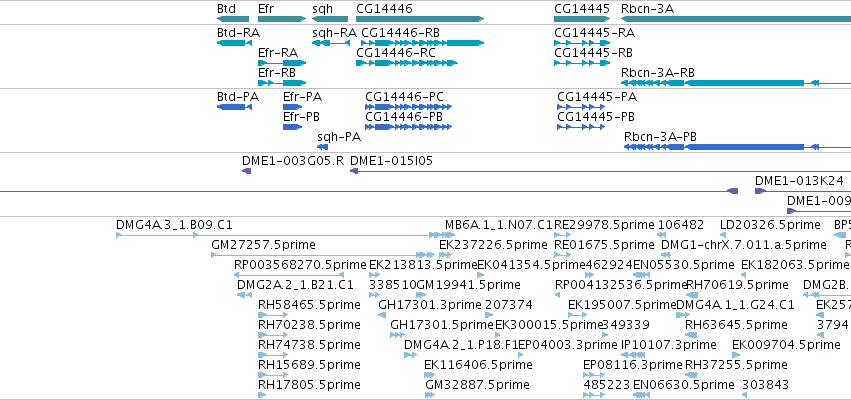Image resolution: width=851 pixels, height=400 pixels.
Task: Click the Rbcn-3A gene bar
Action: (x=735, y=19)
